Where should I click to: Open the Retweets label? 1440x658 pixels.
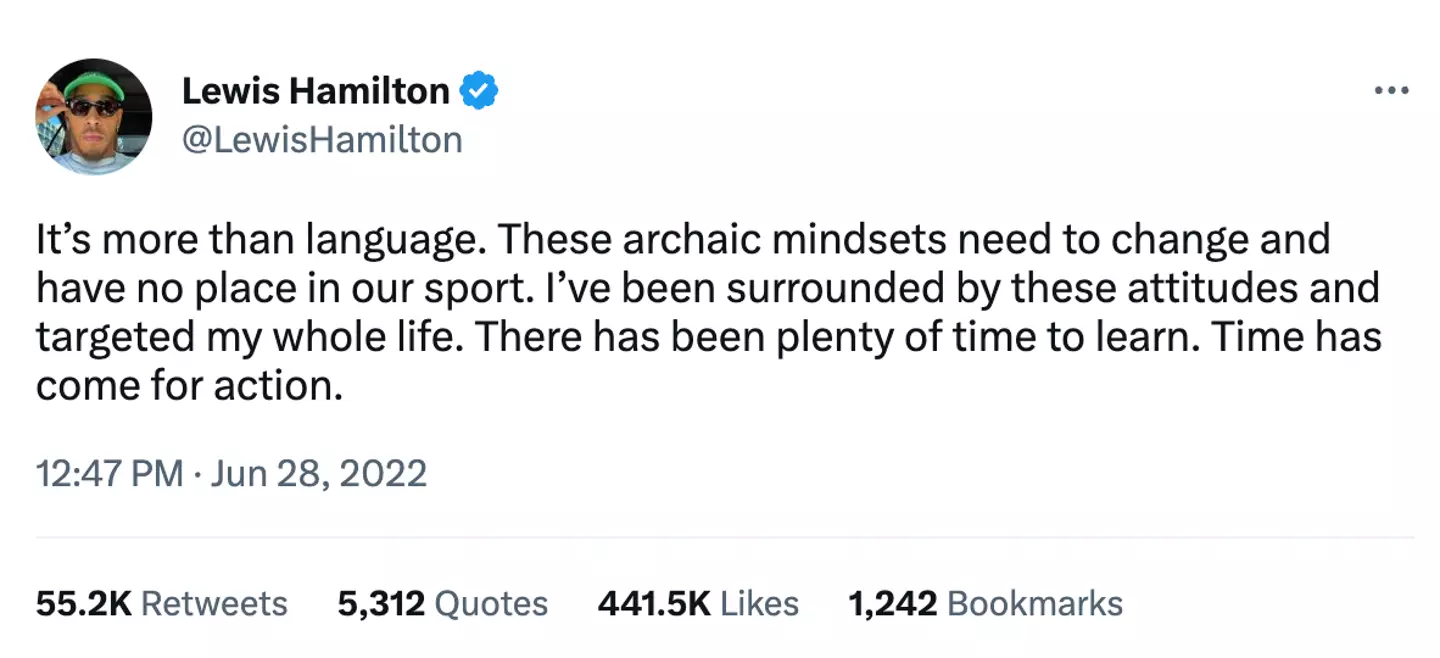[214, 604]
